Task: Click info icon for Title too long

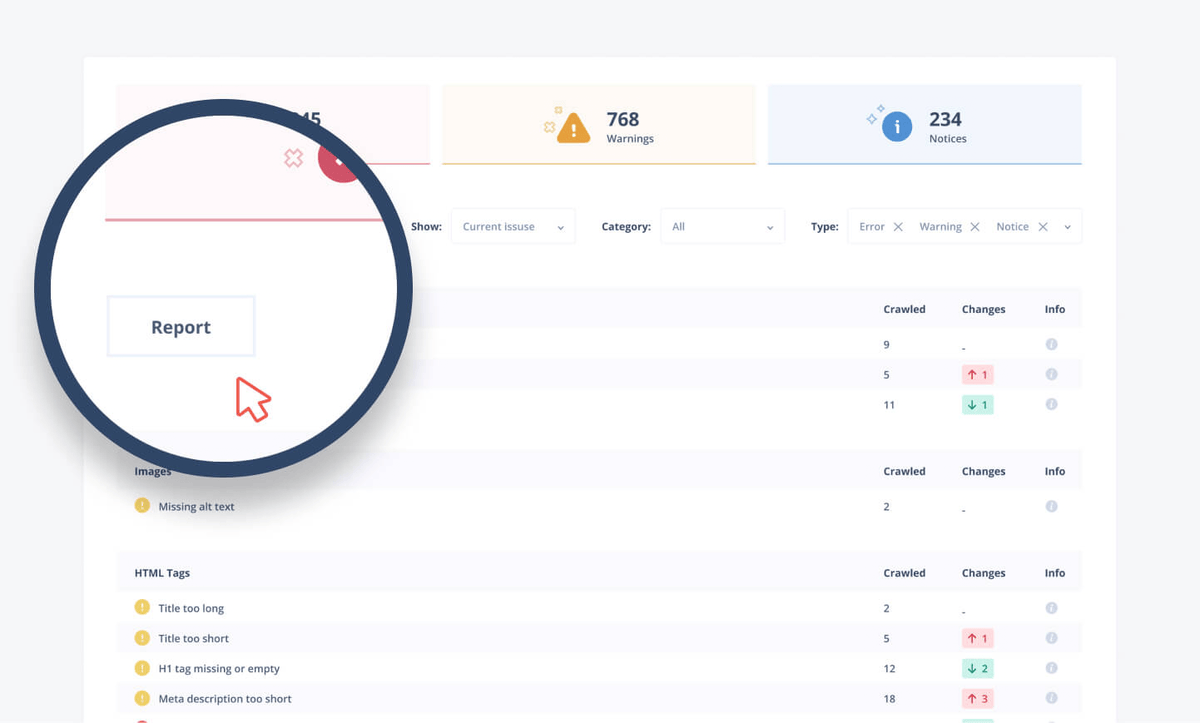Action: click(x=1051, y=608)
